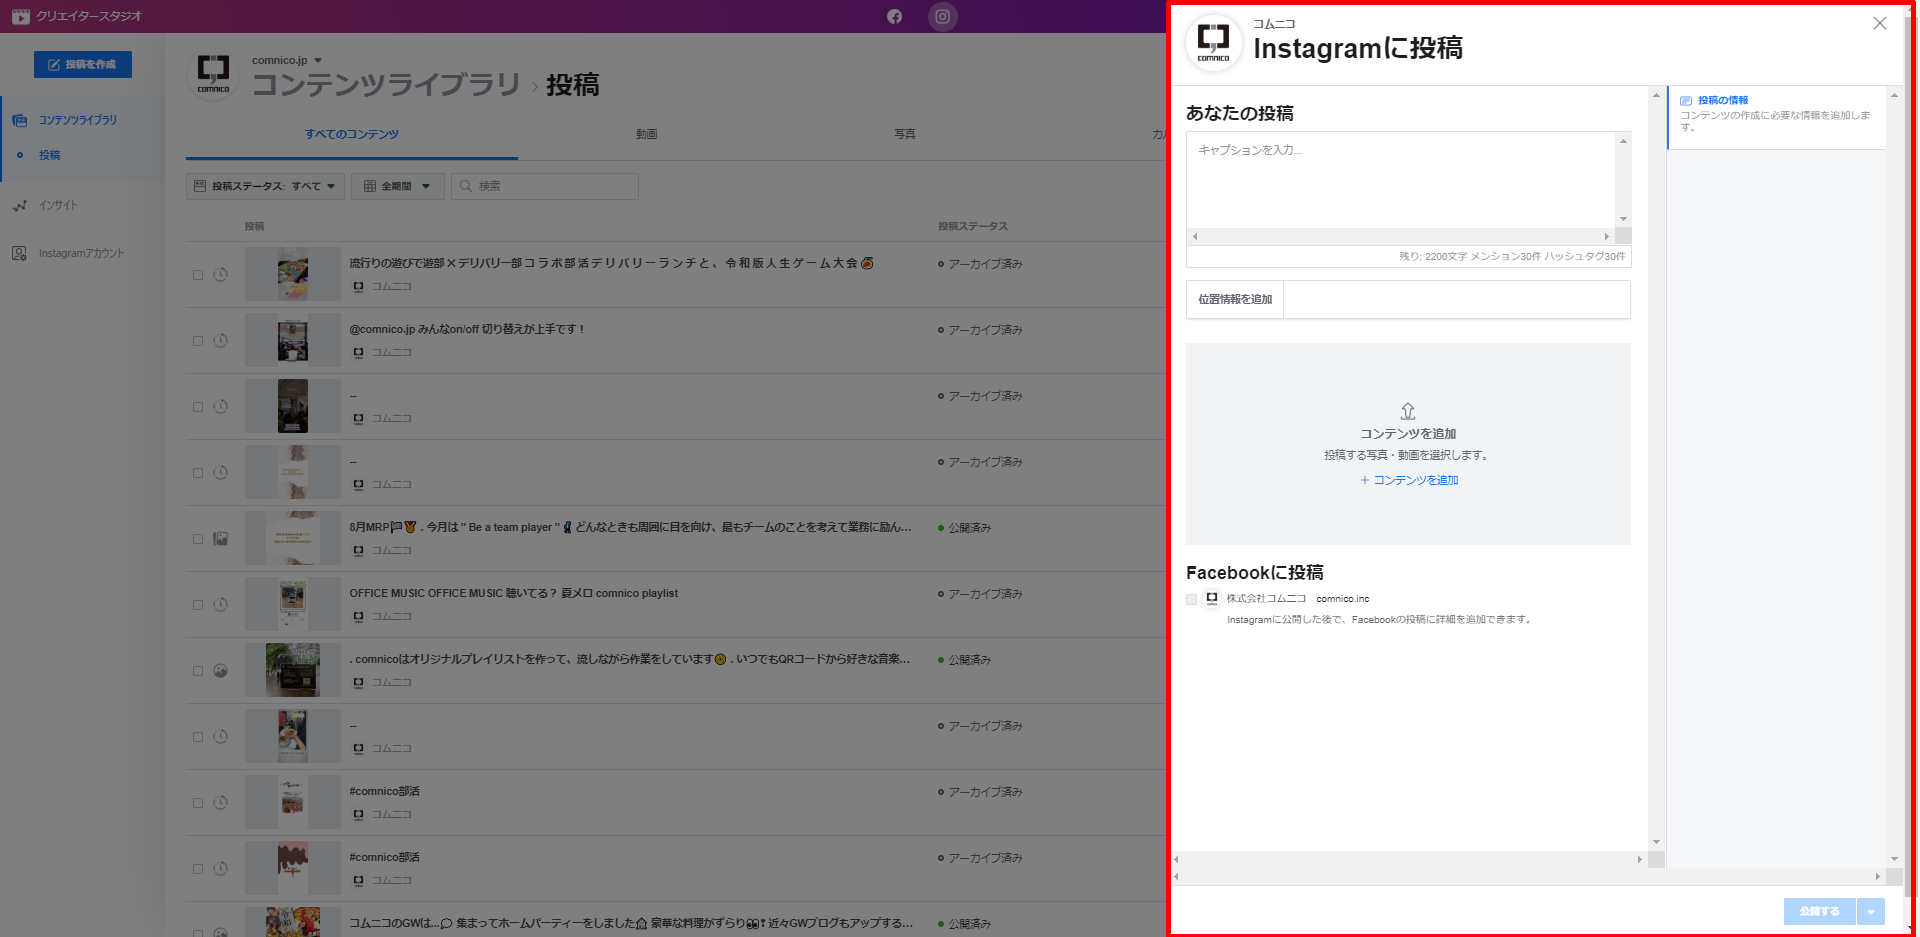
Task: Click the photo type icon in 8月MRP row
Action: point(221,538)
